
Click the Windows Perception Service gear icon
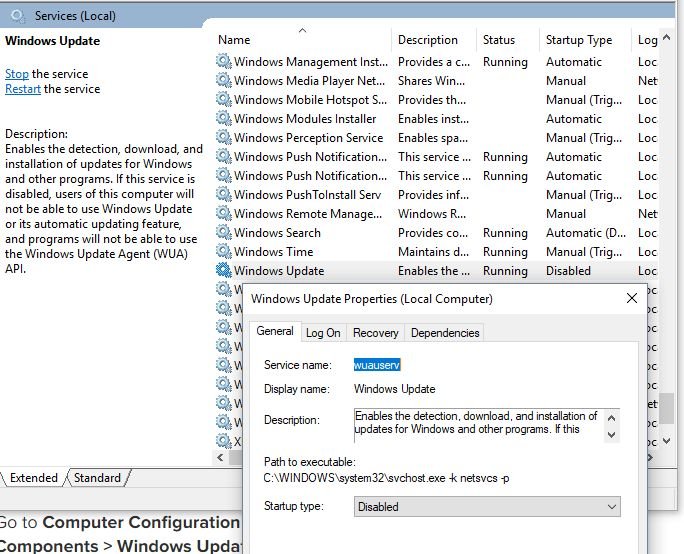point(224,138)
